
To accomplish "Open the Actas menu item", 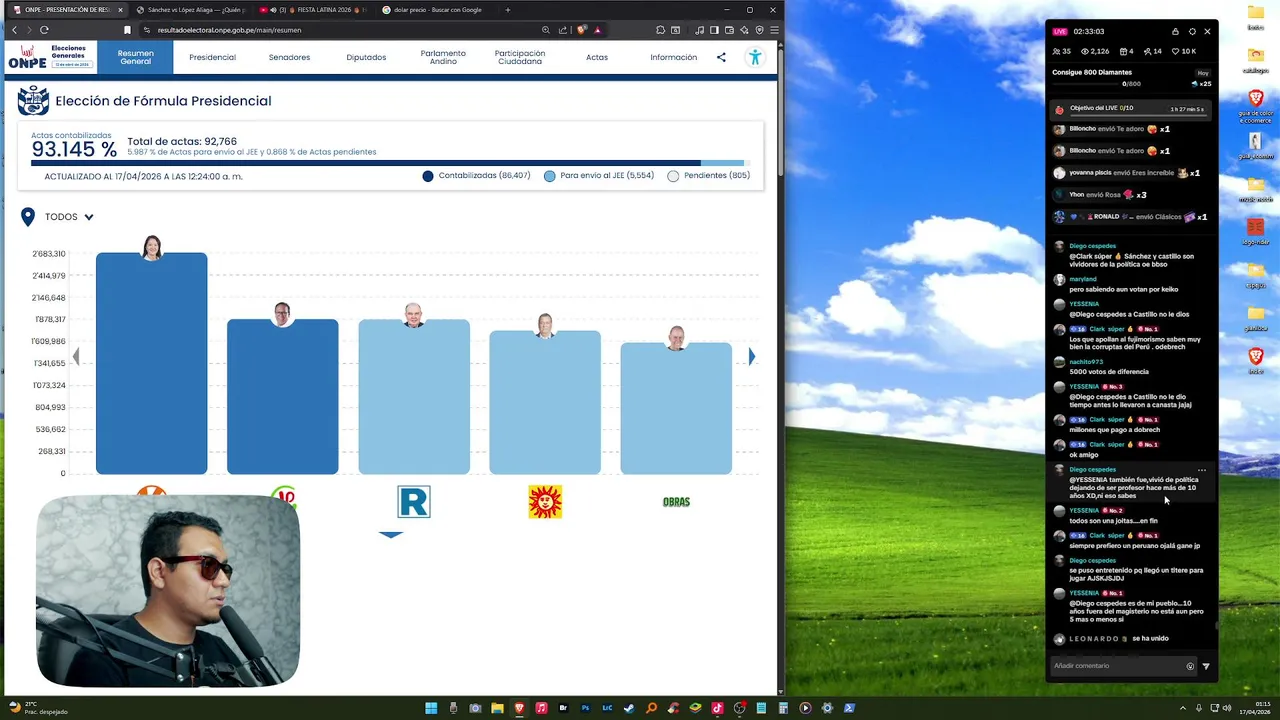I will [597, 57].
